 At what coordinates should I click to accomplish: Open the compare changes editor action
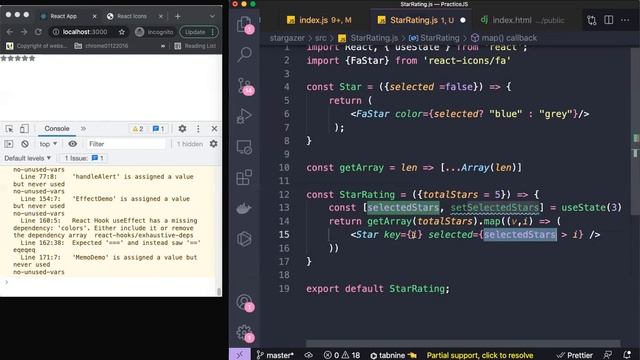pos(591,20)
